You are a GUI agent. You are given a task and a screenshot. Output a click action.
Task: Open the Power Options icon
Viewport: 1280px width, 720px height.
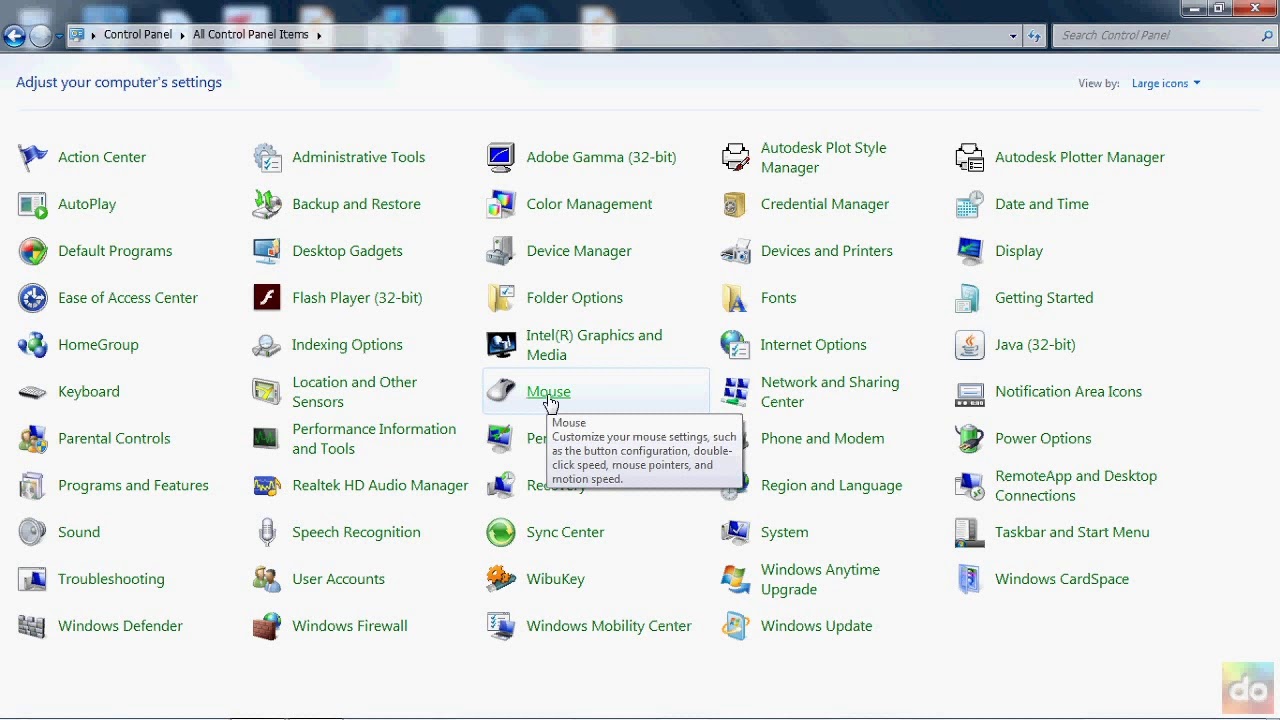tap(970, 439)
